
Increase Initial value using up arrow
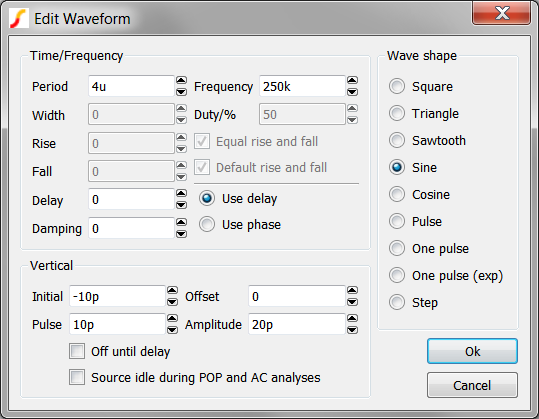[x=172, y=290]
